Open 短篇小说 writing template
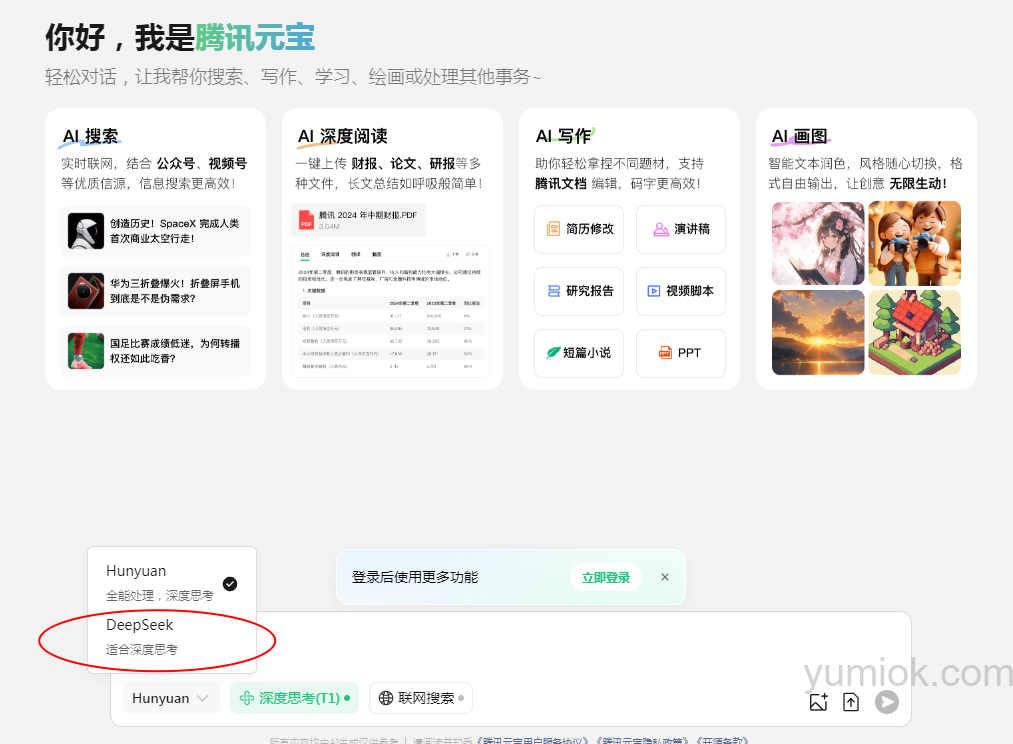The width and height of the screenshot is (1013, 744). click(579, 353)
